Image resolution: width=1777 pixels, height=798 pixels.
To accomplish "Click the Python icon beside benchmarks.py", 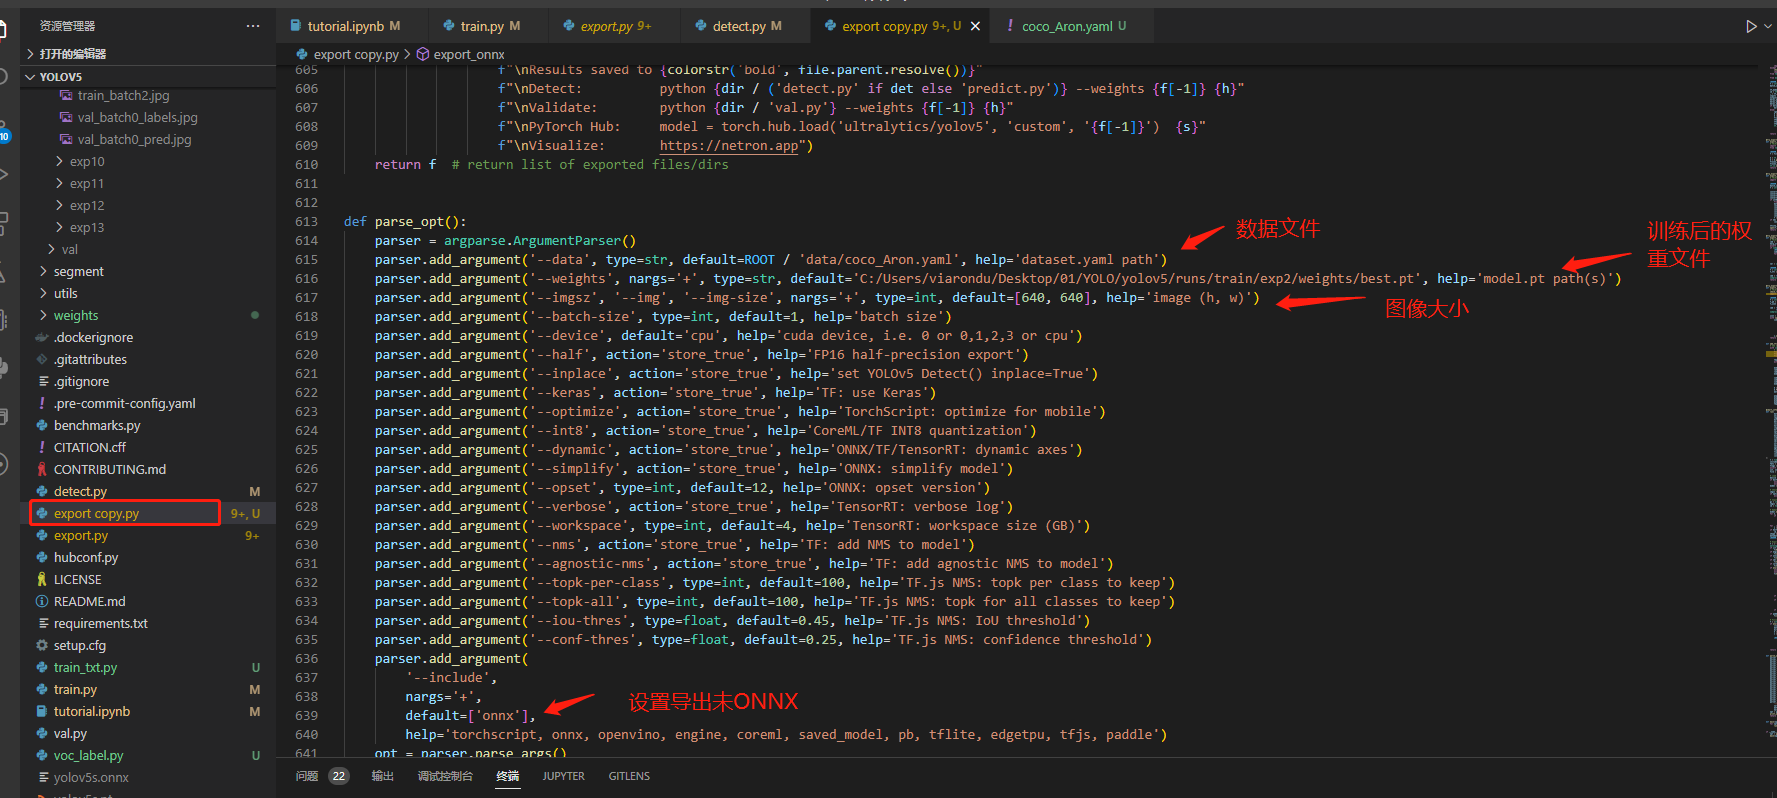I will coord(42,425).
